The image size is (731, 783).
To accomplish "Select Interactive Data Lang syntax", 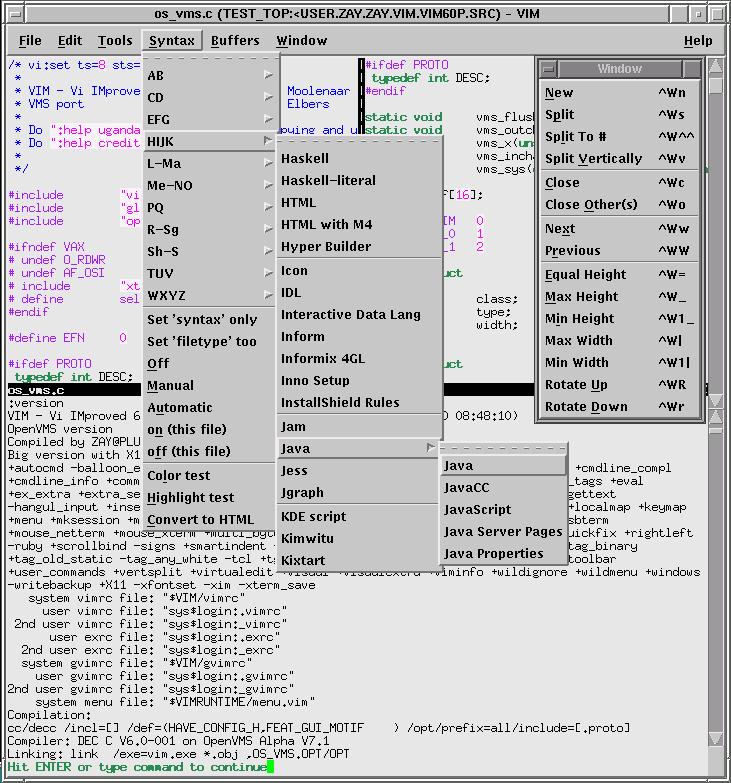I will pyautogui.click(x=359, y=315).
